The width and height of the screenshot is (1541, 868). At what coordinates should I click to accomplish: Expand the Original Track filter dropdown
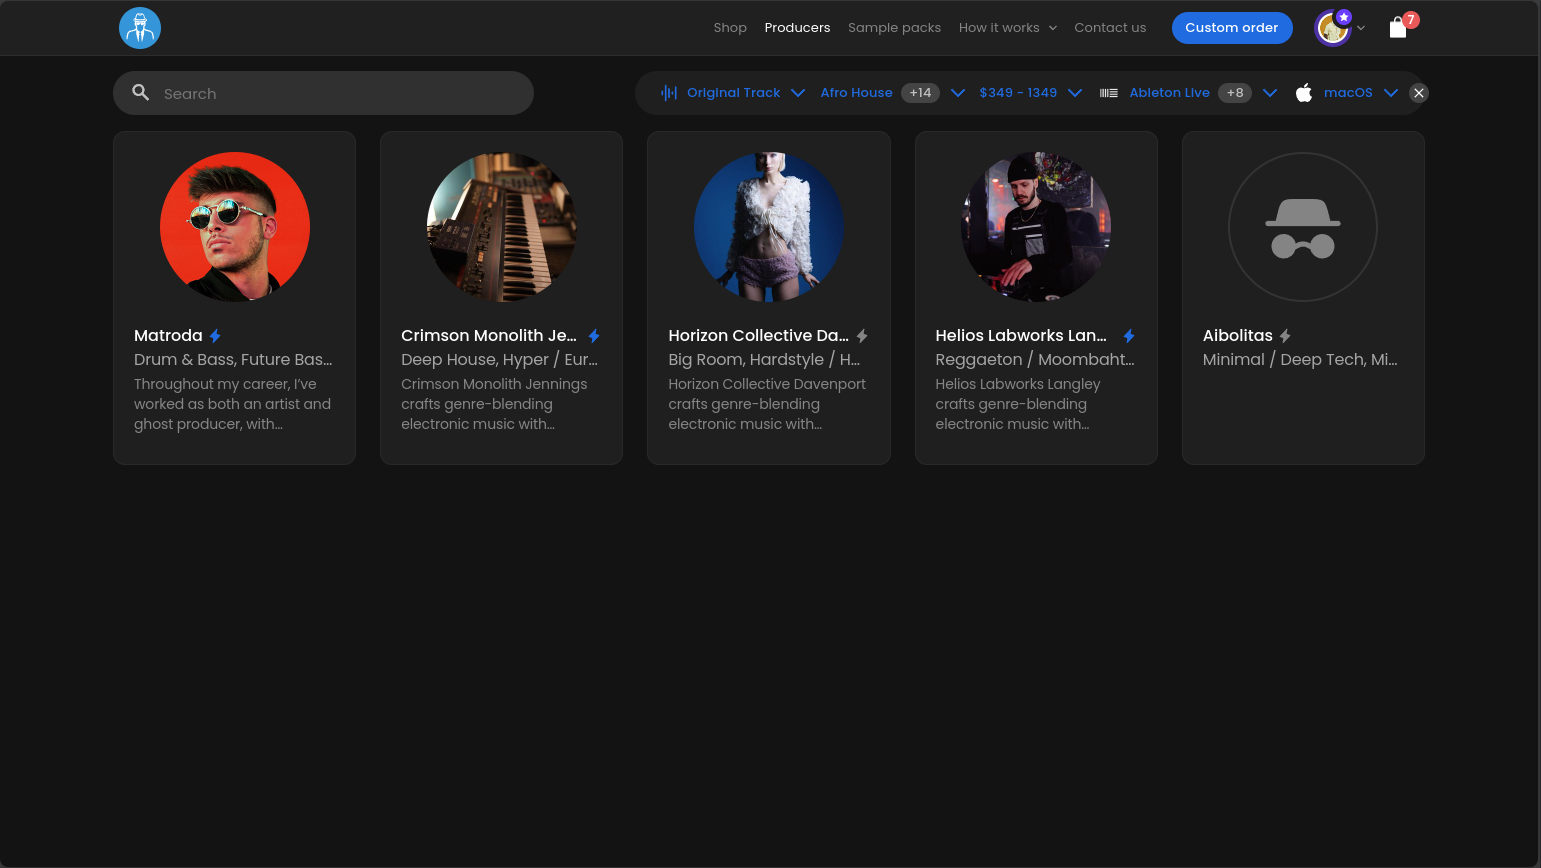[x=798, y=93]
